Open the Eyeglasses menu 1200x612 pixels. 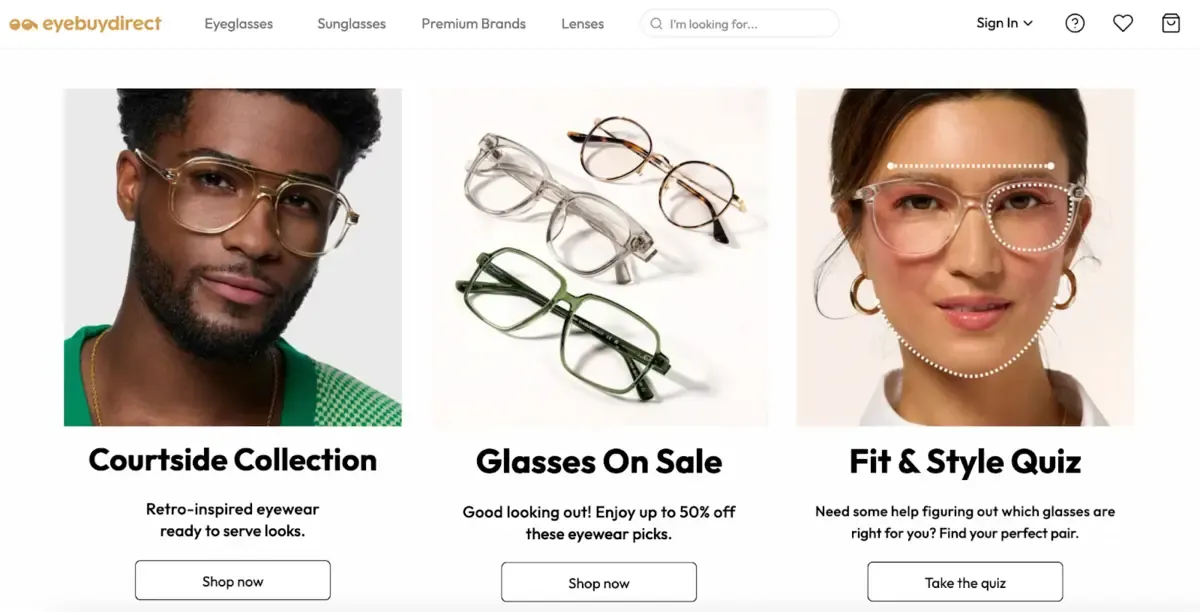238,23
